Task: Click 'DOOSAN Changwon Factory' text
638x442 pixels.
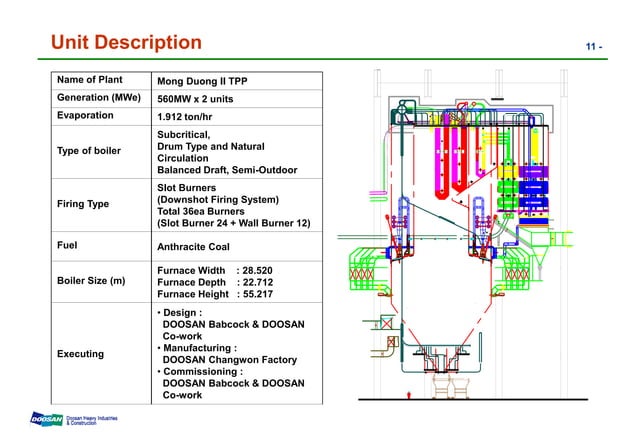Action: click(230, 360)
